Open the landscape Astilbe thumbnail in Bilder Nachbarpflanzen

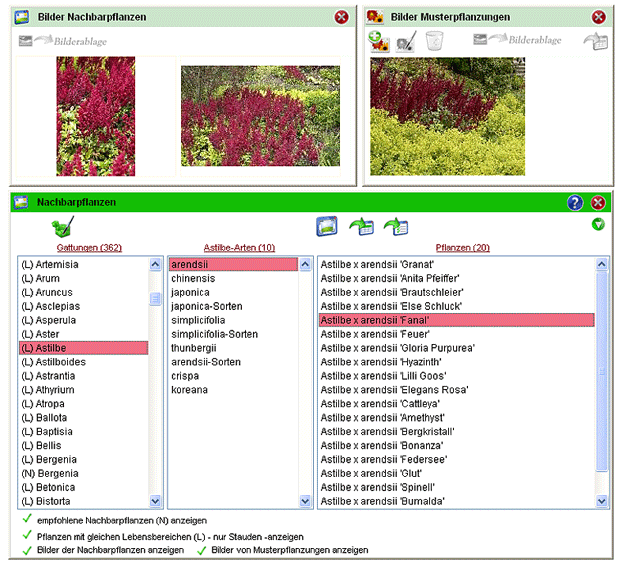coord(260,116)
